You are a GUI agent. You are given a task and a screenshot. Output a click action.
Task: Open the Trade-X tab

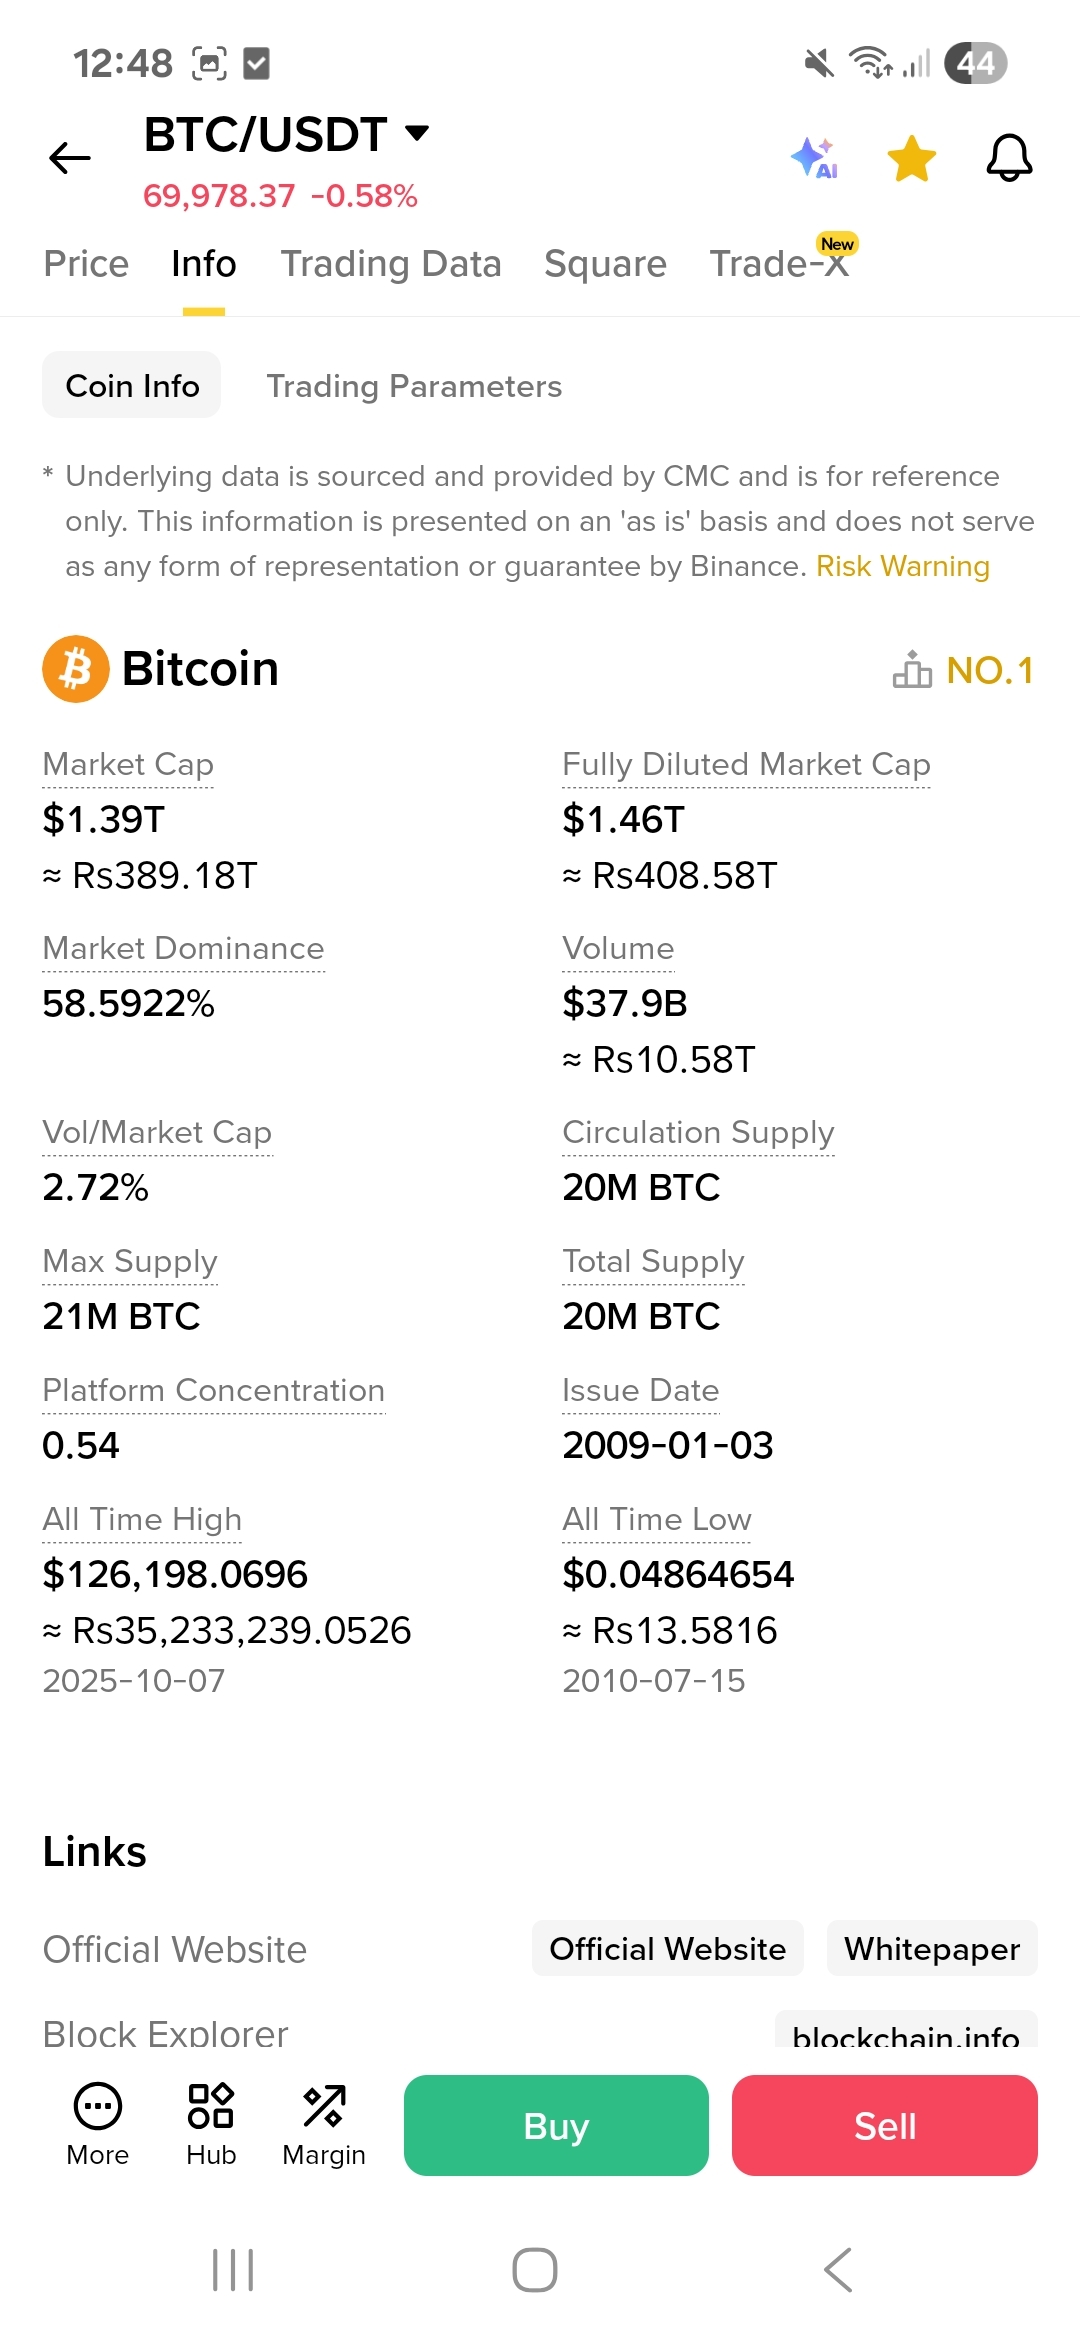coord(779,264)
